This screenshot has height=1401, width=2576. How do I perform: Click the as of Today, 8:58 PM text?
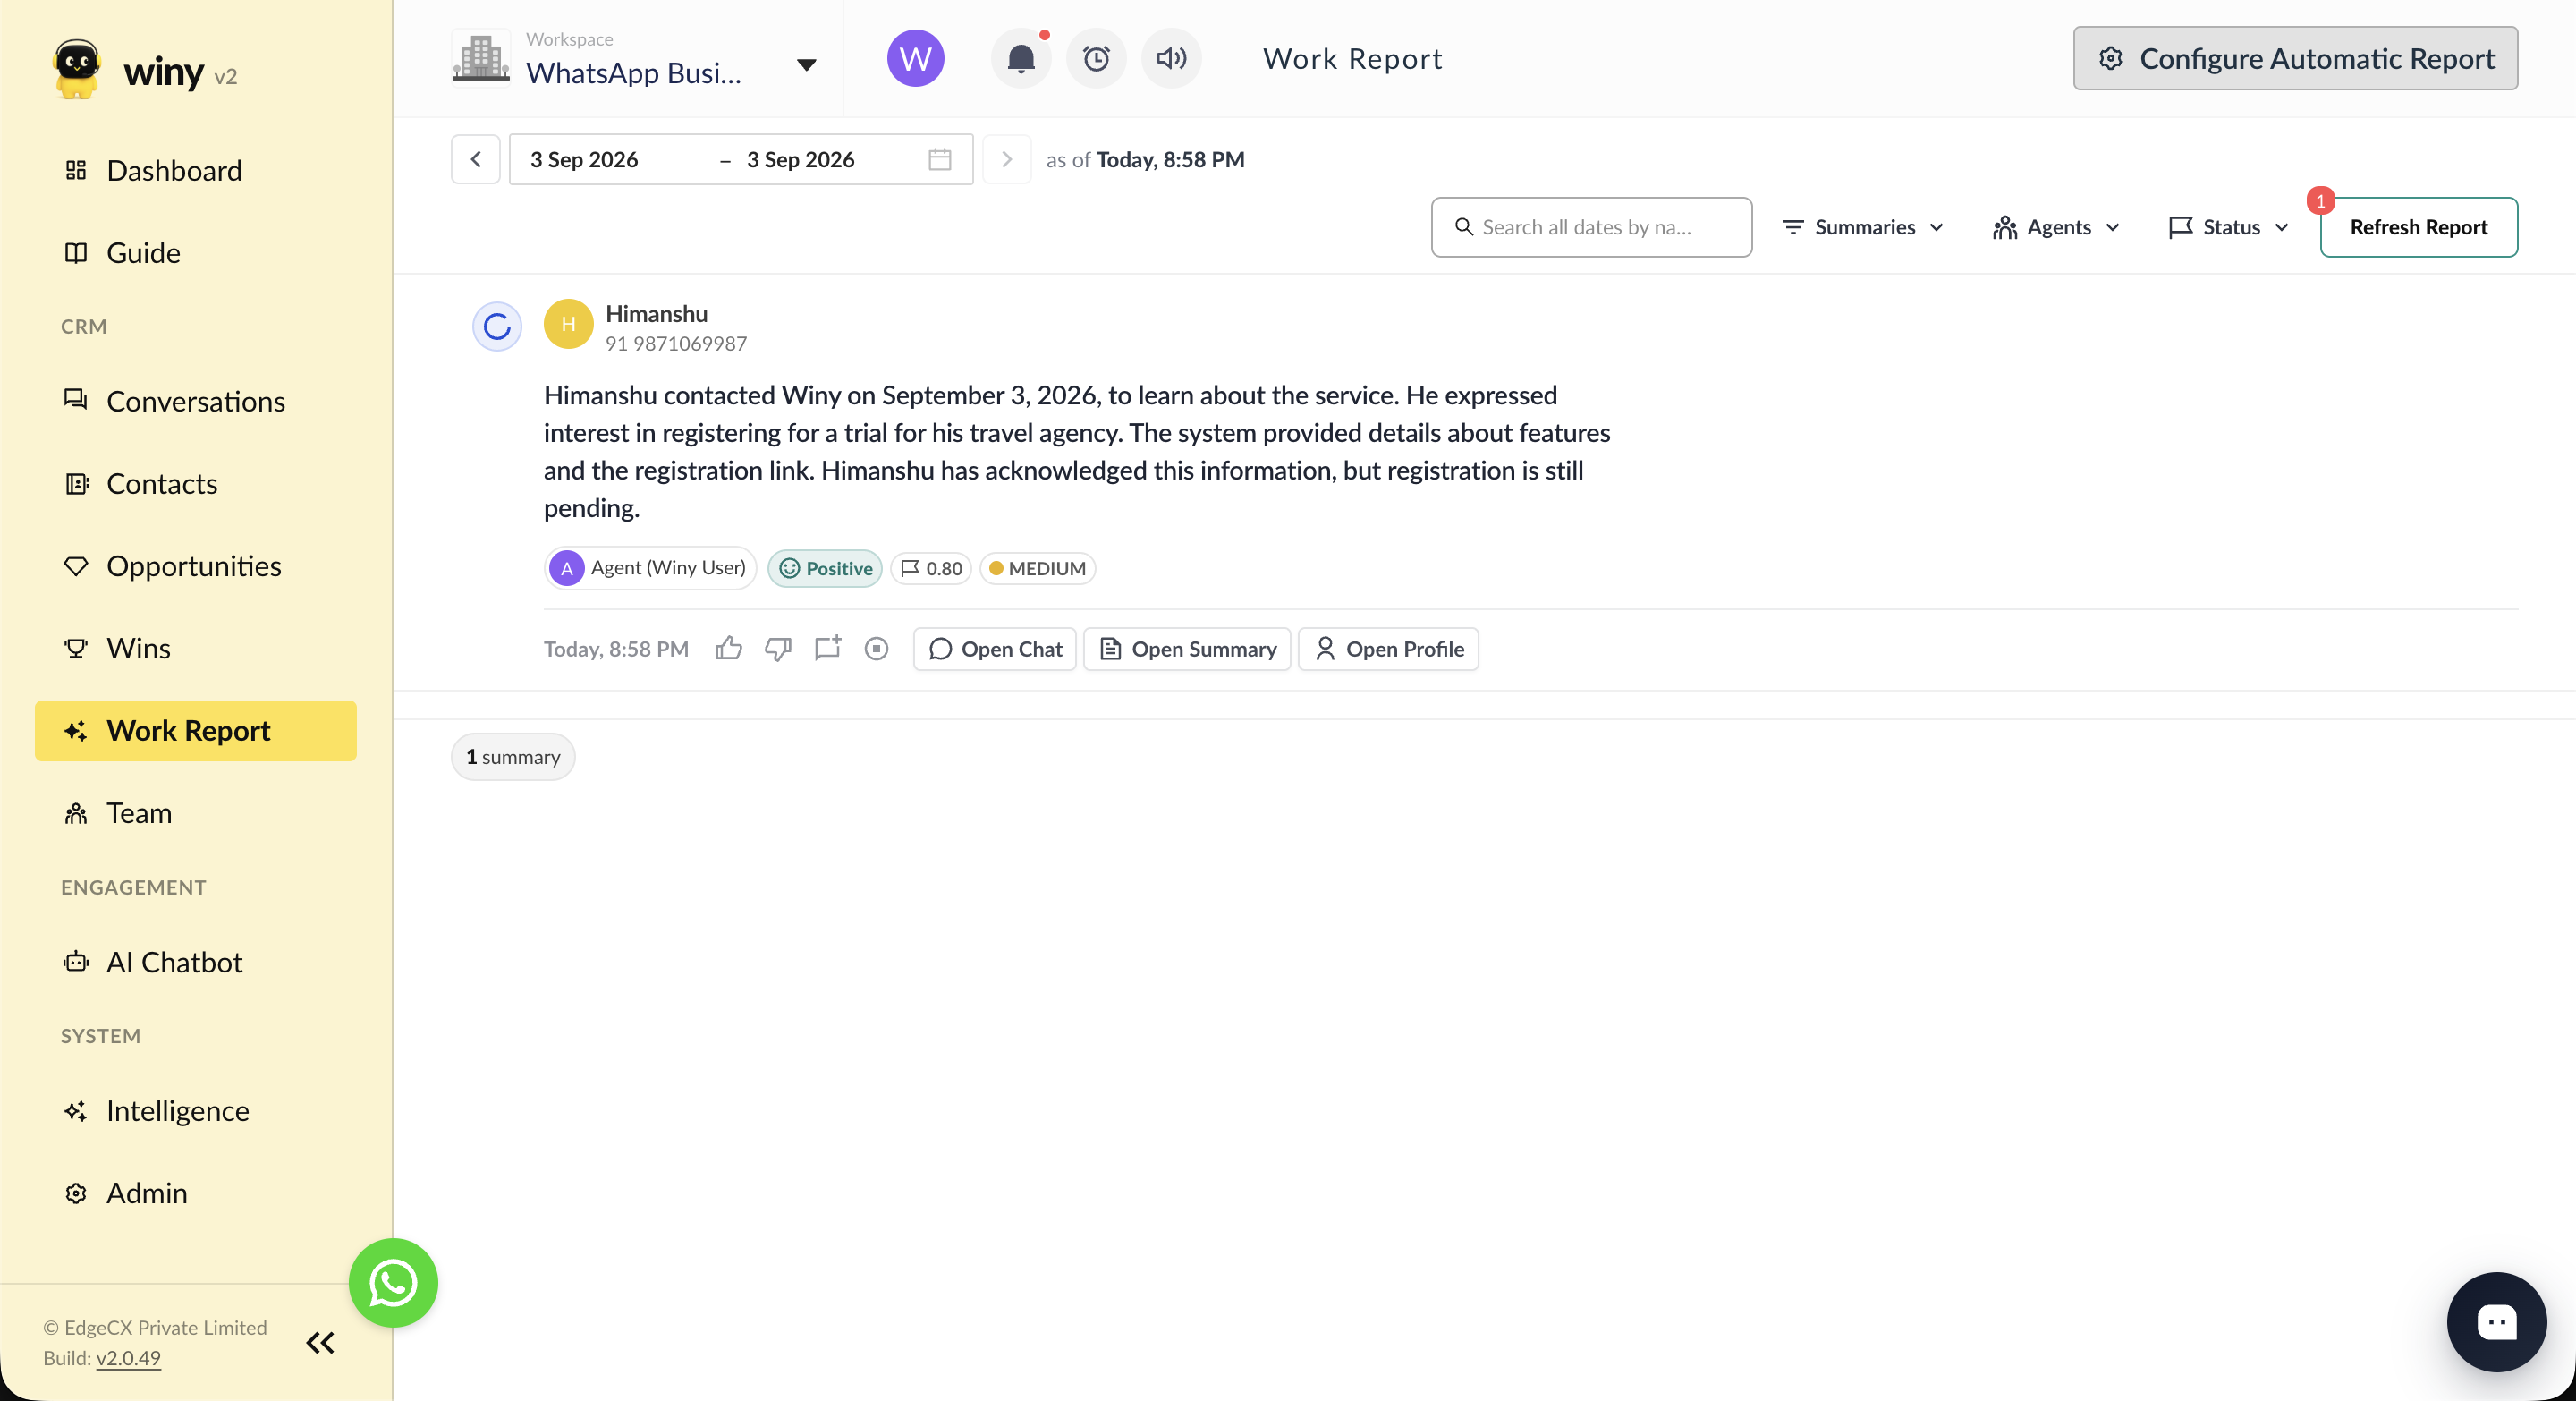click(x=1145, y=159)
